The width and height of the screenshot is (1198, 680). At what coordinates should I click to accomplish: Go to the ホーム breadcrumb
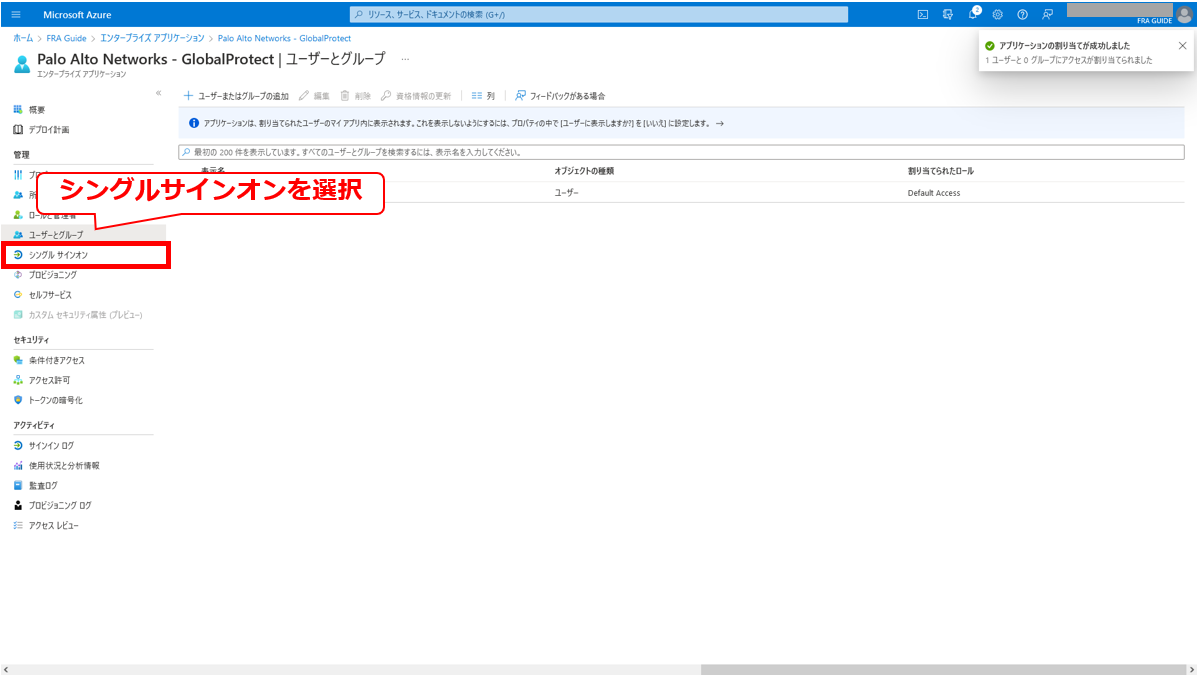[x=23, y=38]
